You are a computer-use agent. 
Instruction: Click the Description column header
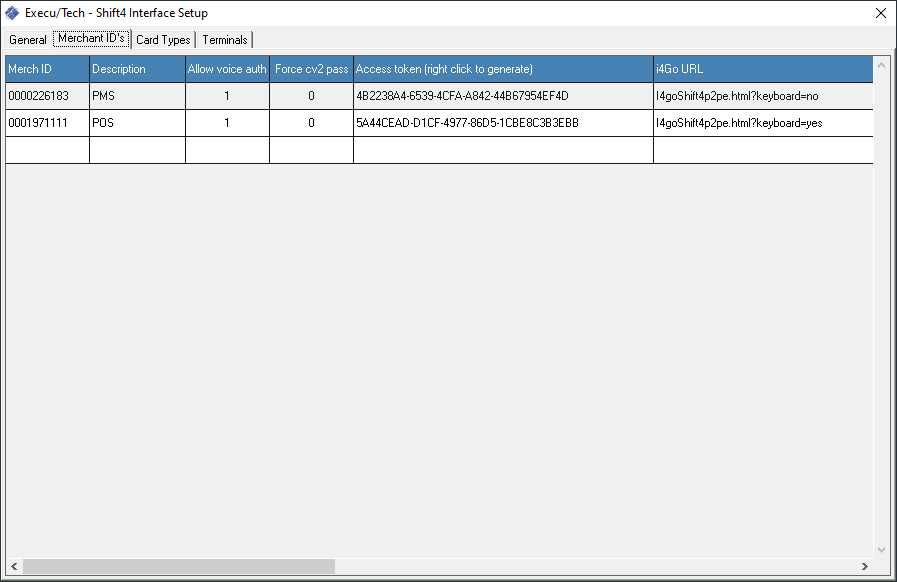point(137,69)
